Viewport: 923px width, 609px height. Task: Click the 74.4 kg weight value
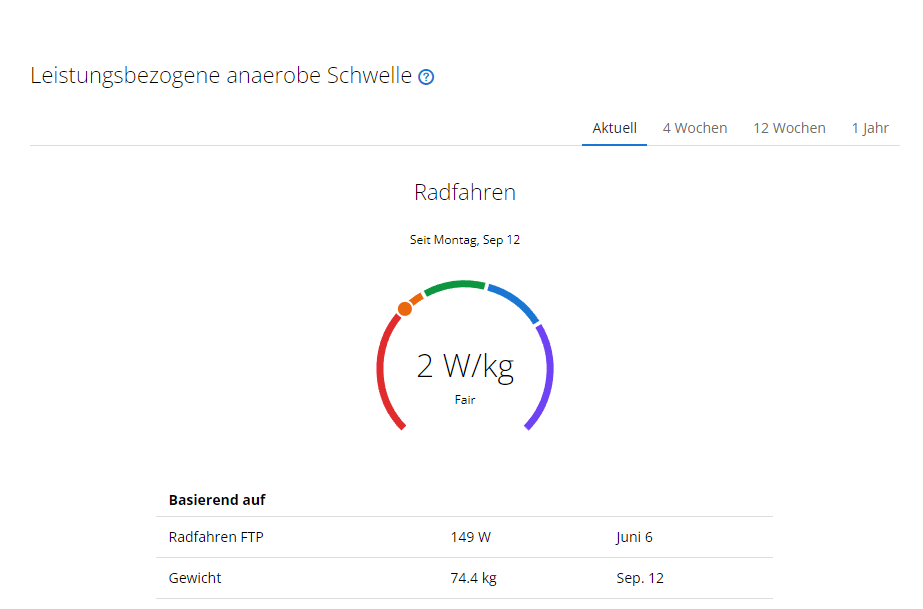coord(474,578)
